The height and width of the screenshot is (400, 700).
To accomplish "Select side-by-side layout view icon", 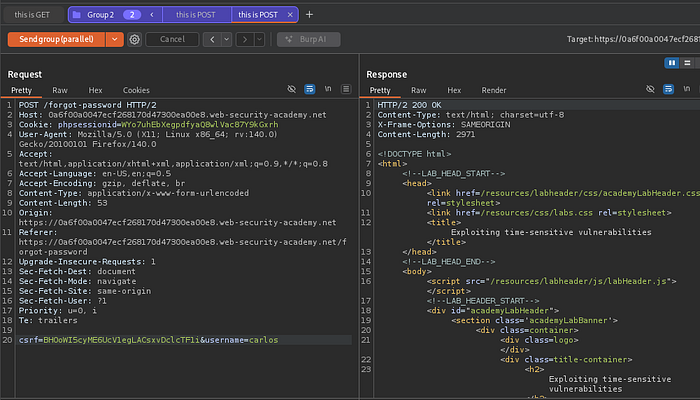I will [672, 63].
